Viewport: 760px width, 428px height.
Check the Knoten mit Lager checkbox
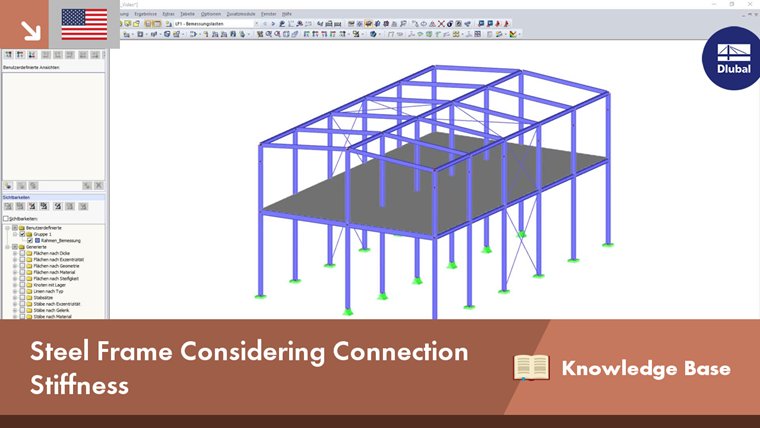point(22,285)
